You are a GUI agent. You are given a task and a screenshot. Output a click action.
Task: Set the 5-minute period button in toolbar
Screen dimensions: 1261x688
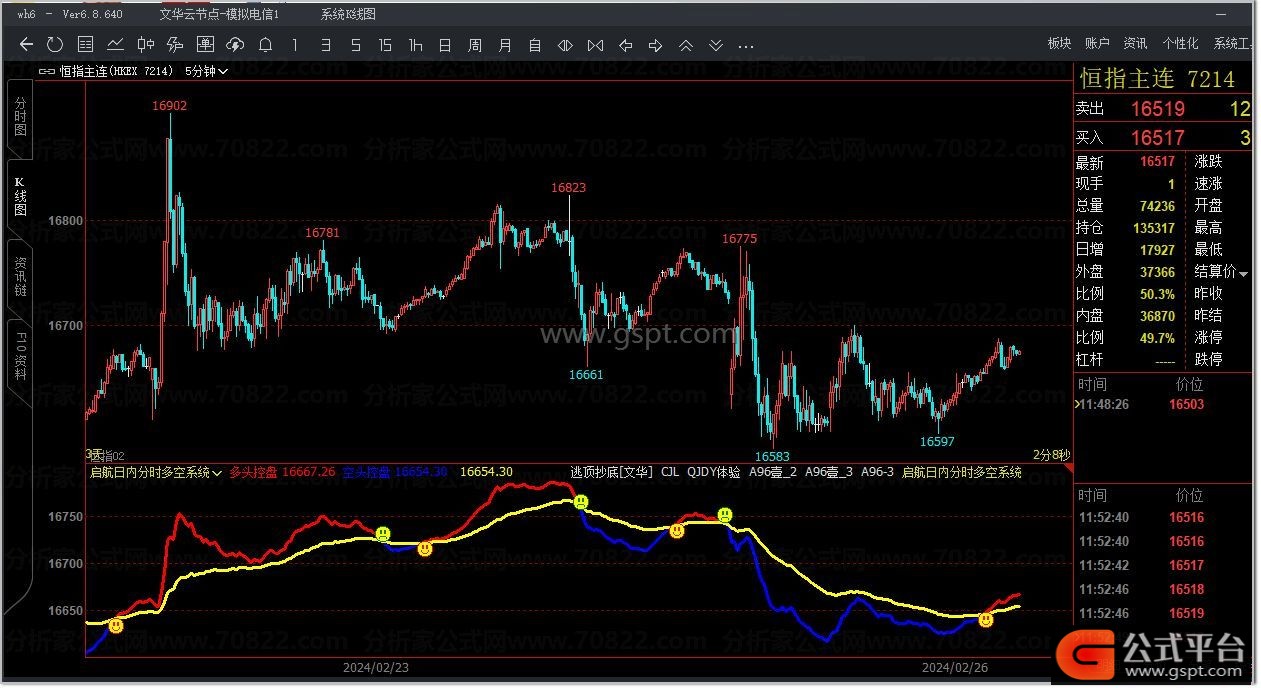356,45
